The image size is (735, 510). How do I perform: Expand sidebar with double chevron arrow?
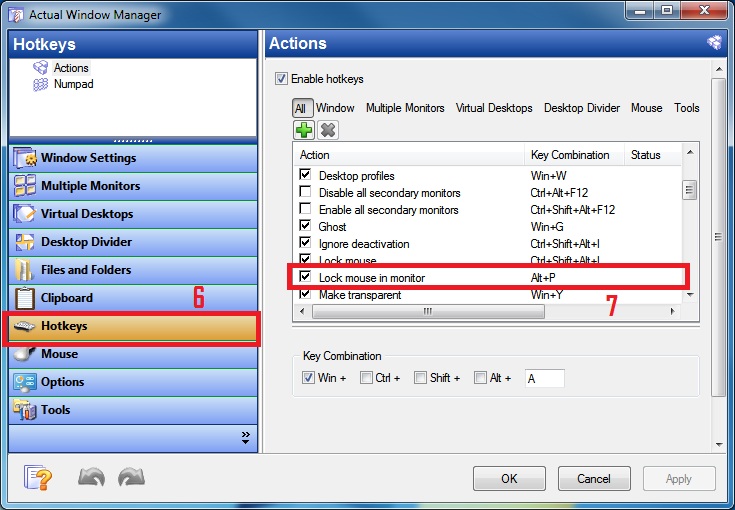246,438
